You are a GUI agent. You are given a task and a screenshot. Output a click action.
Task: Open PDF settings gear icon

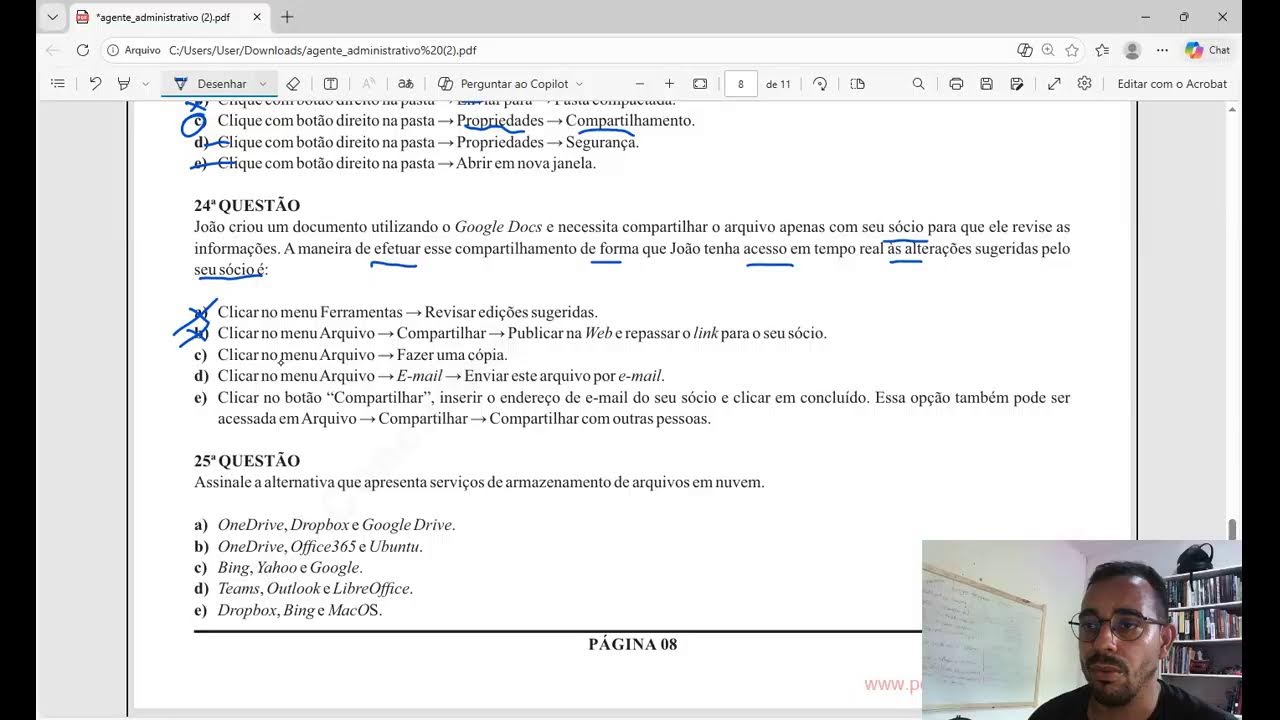1084,84
